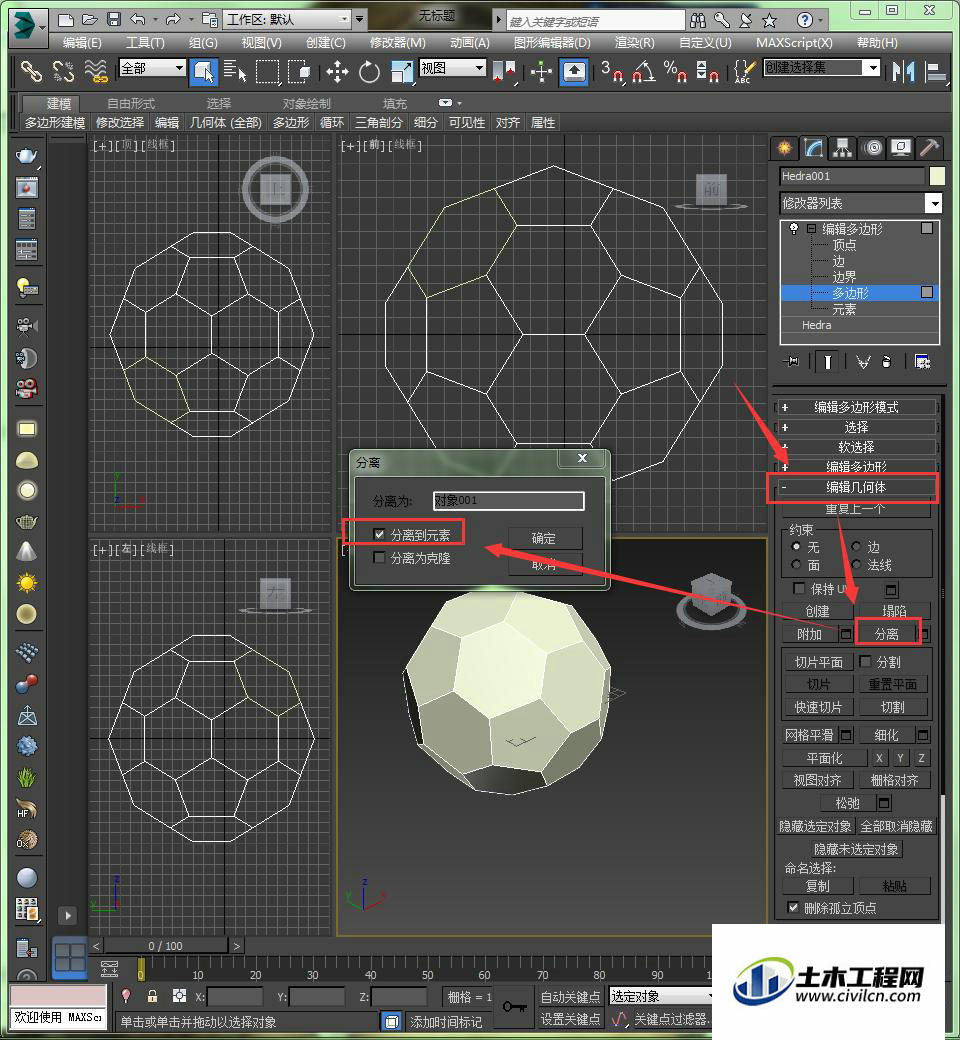
Task: Select 顶点 sub-object level in stack
Action: coord(844,245)
